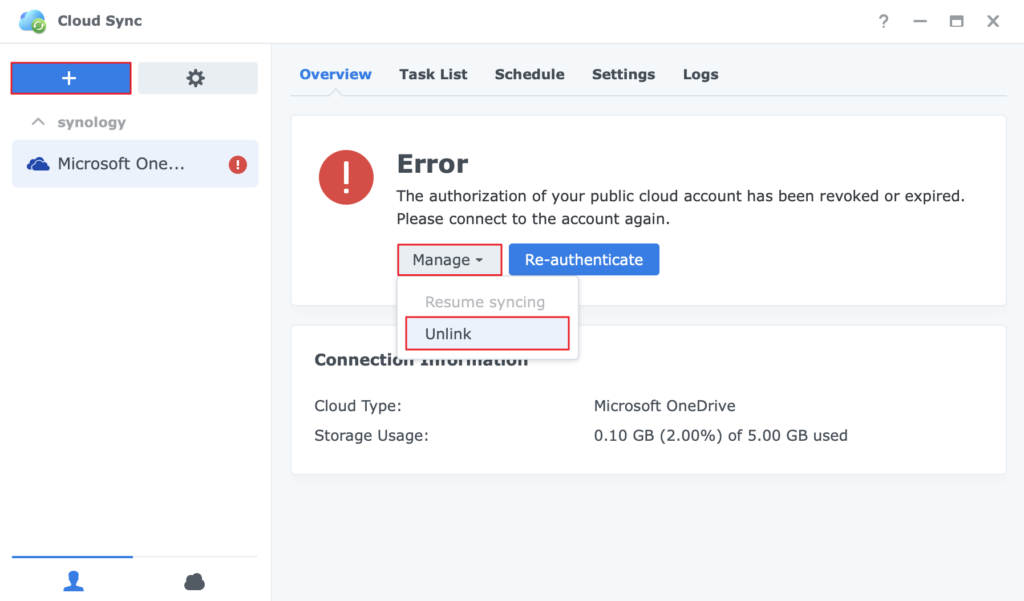1024x601 pixels.
Task: View the Logs tab
Action: (700, 74)
